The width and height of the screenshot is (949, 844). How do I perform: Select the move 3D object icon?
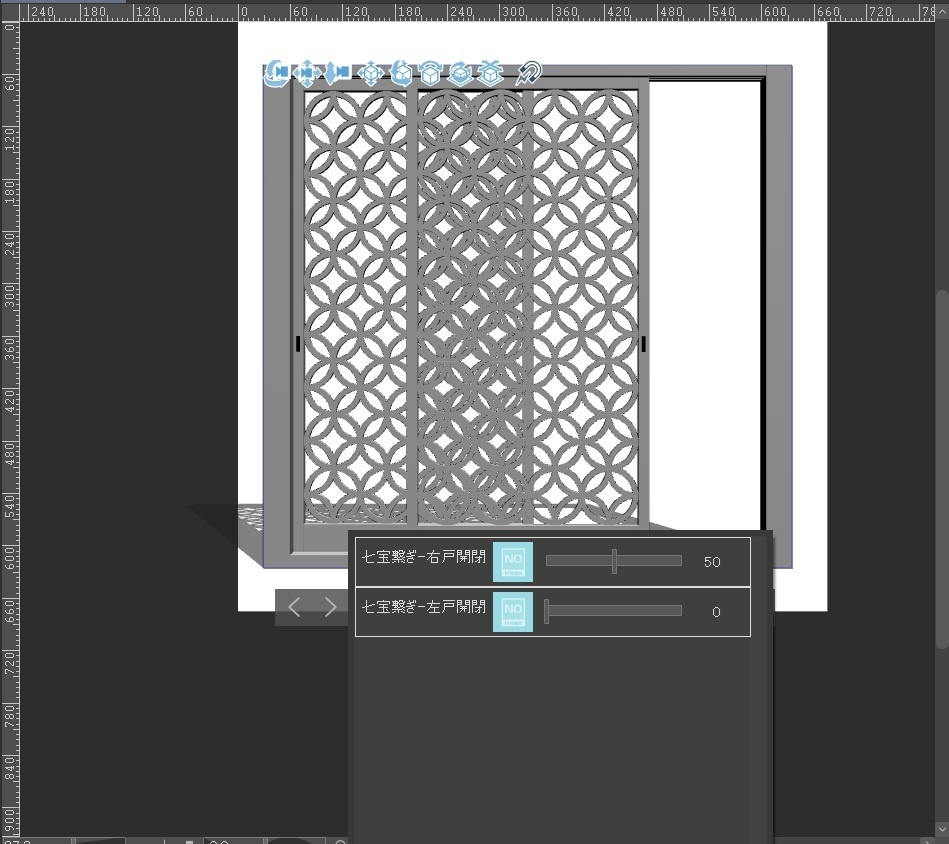(370, 73)
